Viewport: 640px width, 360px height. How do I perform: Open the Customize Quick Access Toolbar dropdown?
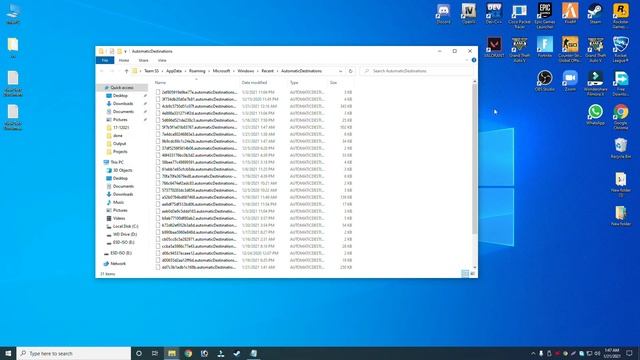click(125, 51)
